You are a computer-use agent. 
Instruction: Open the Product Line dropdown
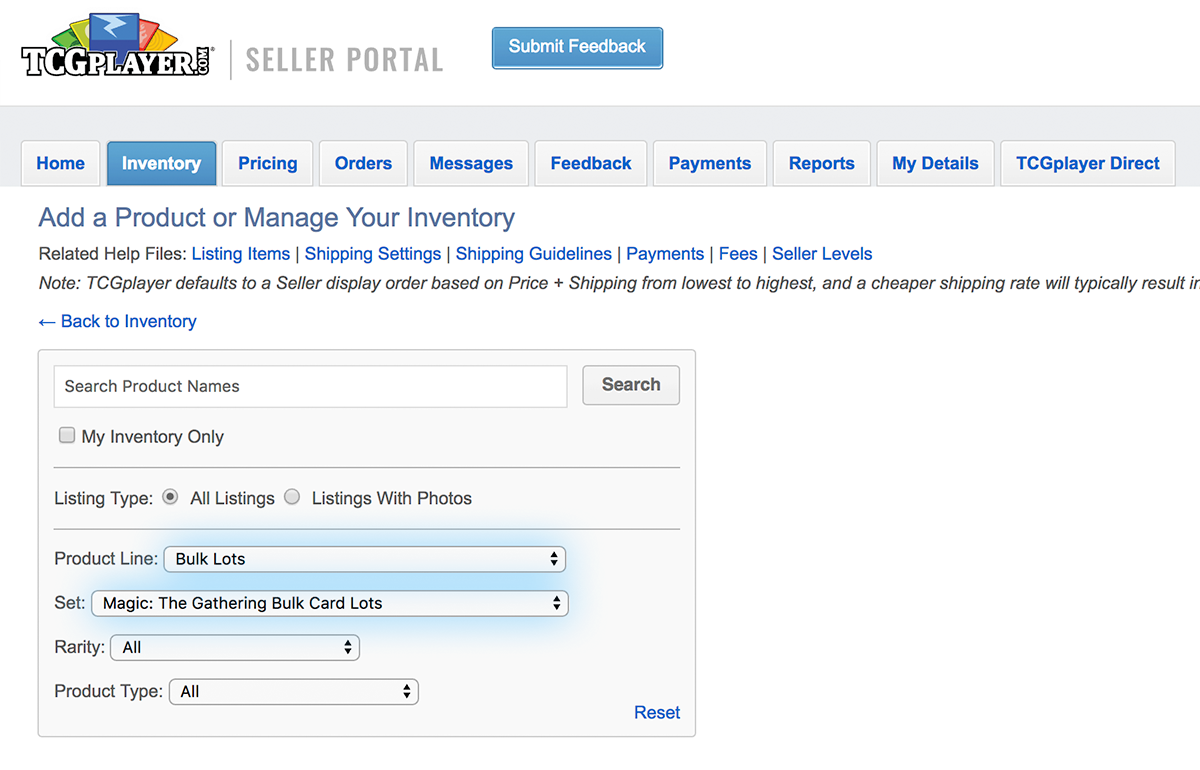click(x=365, y=559)
